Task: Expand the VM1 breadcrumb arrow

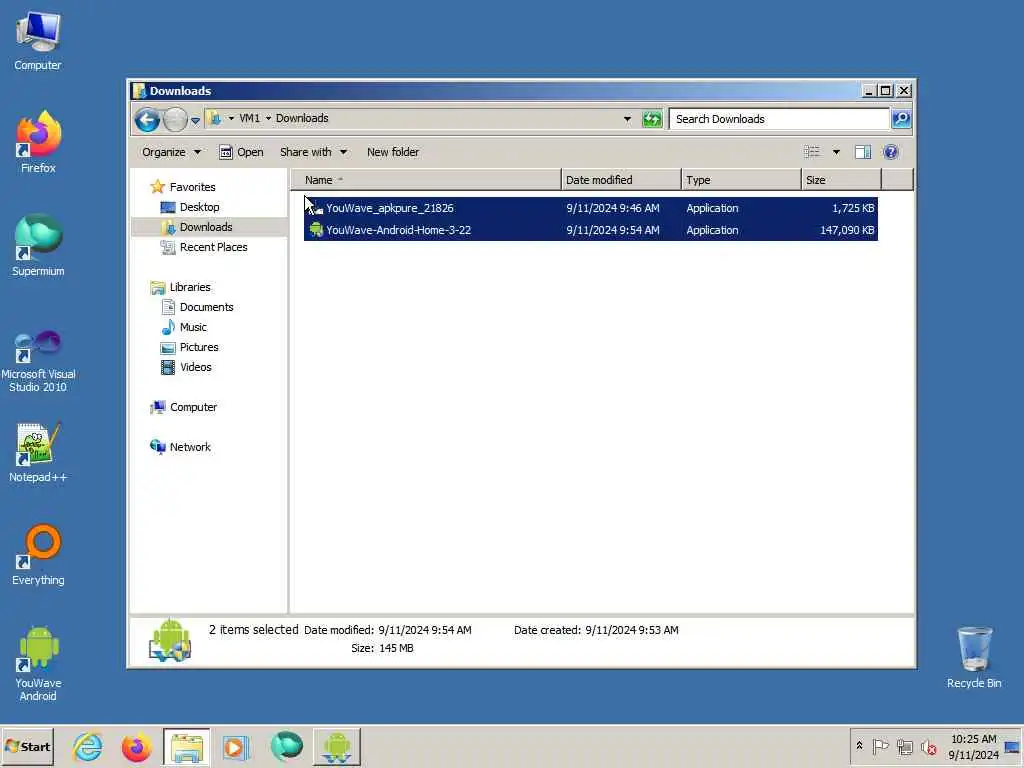Action: click(x=231, y=118)
